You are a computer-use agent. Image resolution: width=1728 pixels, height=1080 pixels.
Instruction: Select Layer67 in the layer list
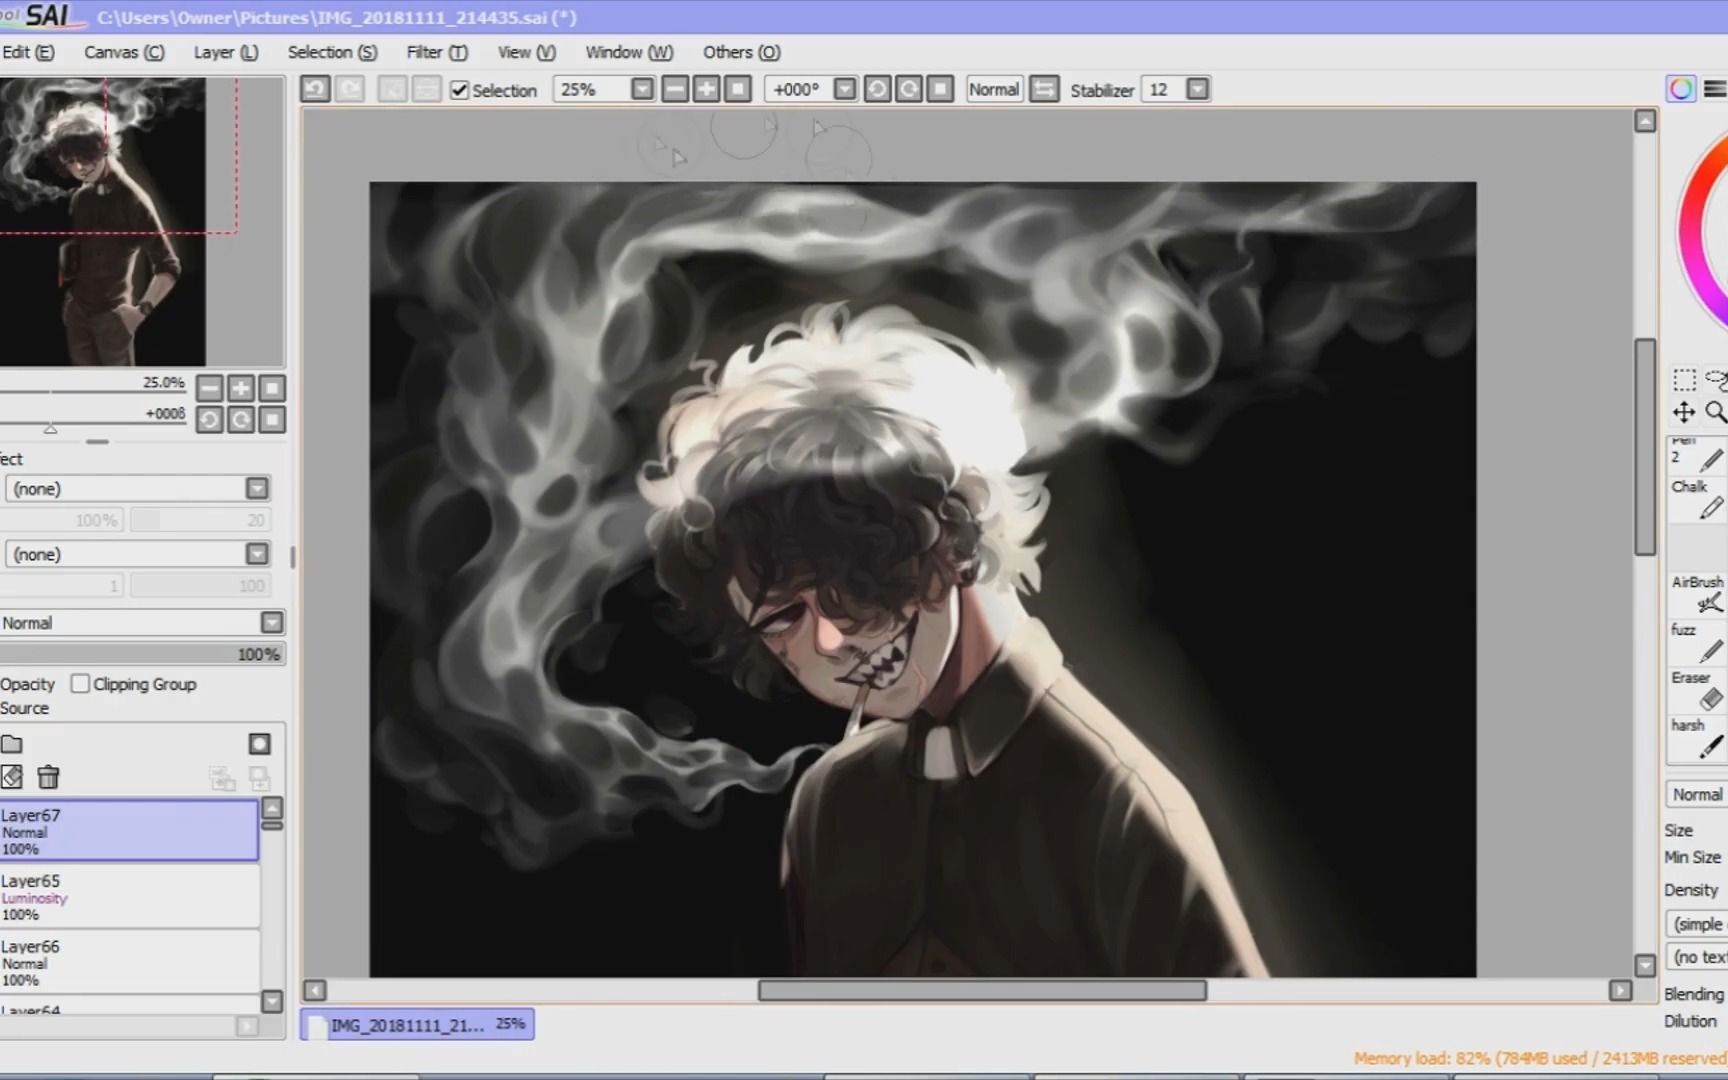pyautogui.click(x=129, y=830)
